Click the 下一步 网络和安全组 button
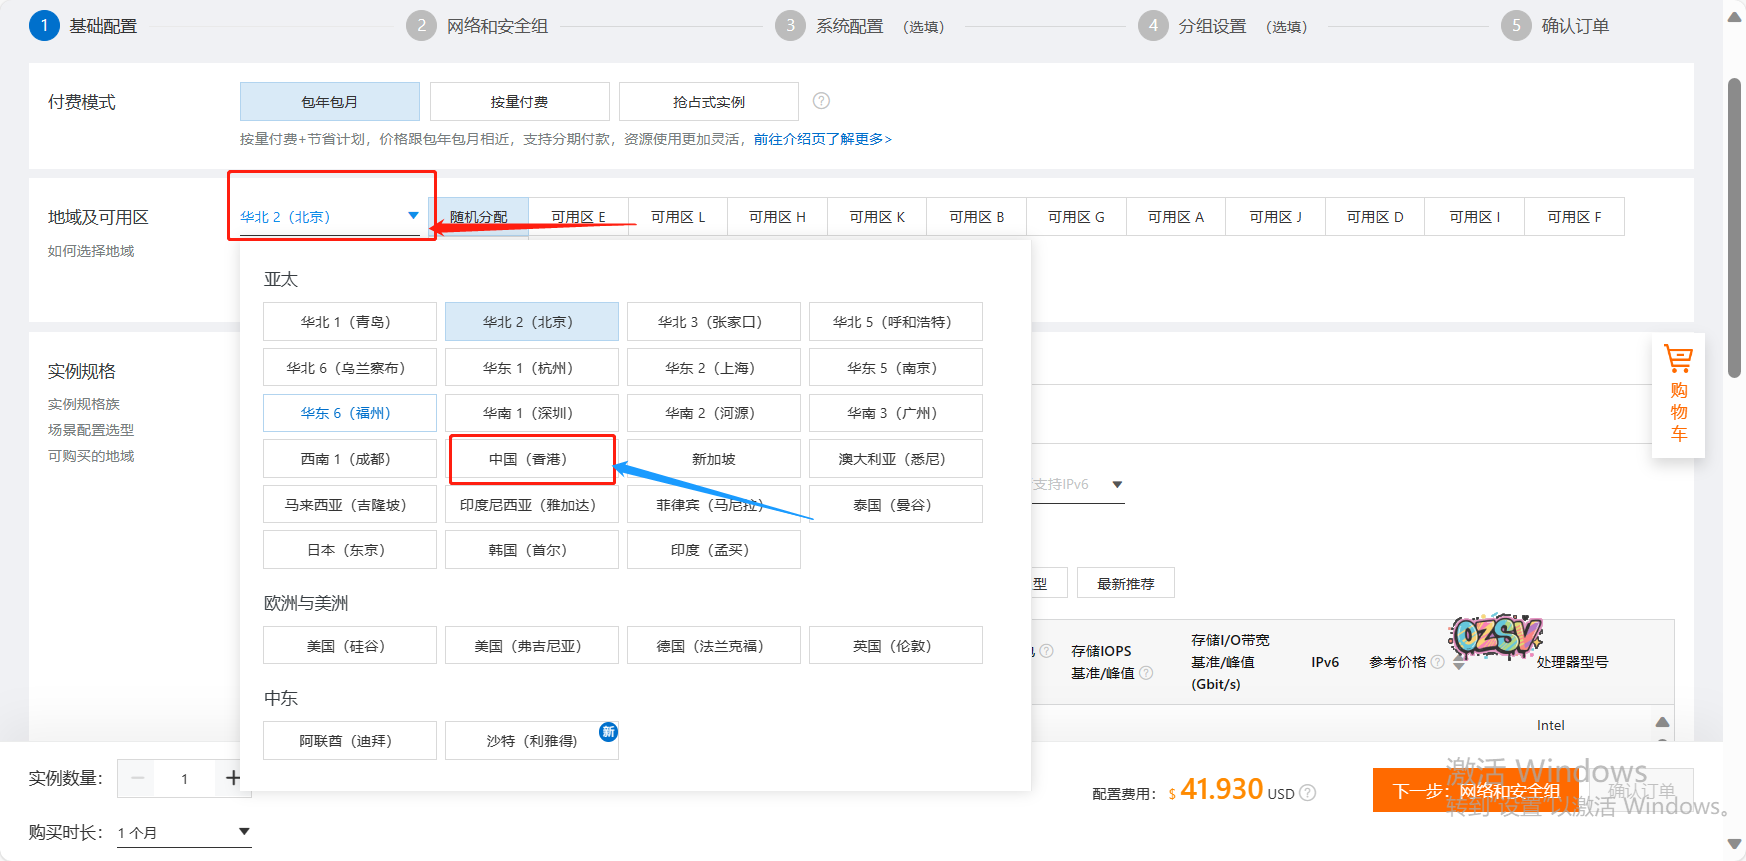This screenshot has height=861, width=1746. [x=1475, y=791]
